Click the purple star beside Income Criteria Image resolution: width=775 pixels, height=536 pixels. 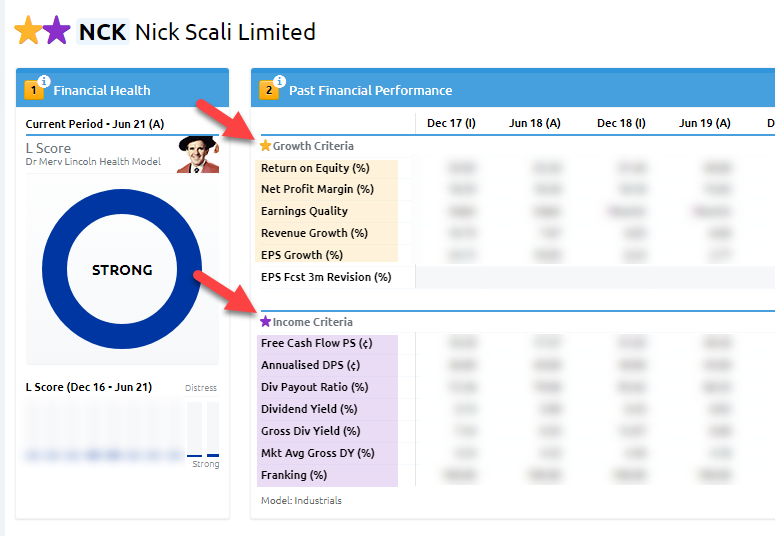point(265,321)
